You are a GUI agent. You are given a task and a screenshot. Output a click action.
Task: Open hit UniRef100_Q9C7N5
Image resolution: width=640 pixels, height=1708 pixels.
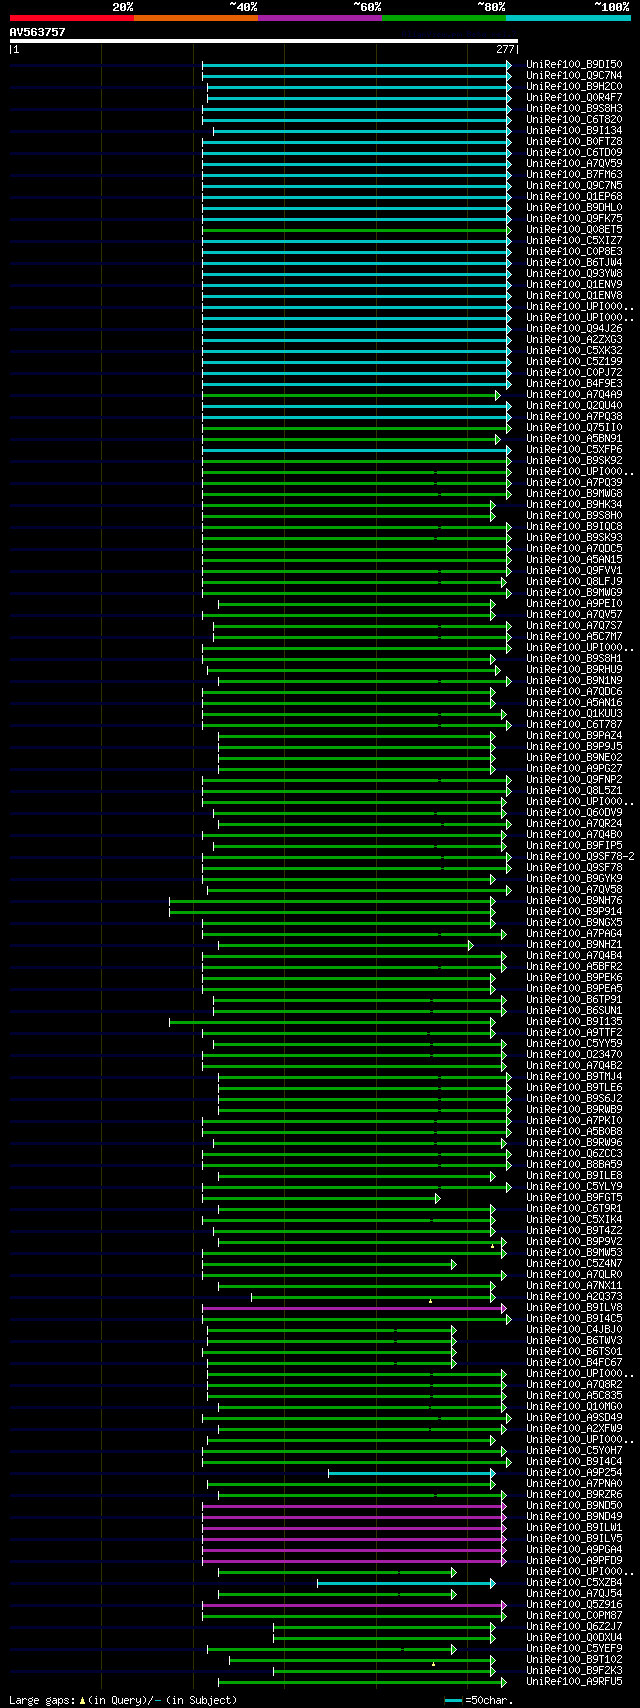574,186
